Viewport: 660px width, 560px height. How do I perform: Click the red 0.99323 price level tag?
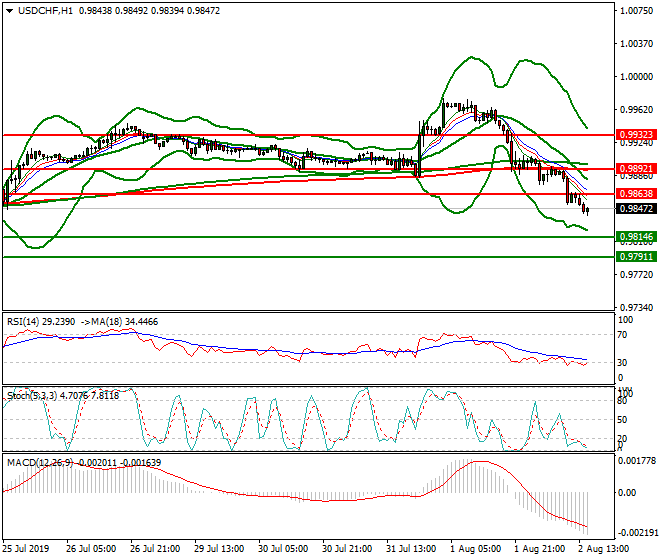click(636, 134)
